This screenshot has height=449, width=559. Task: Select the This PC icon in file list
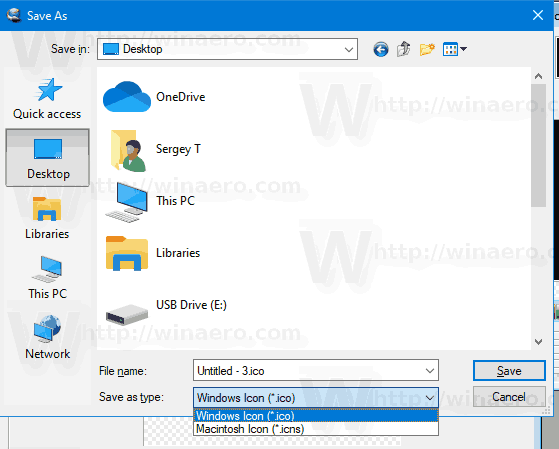(x=127, y=202)
